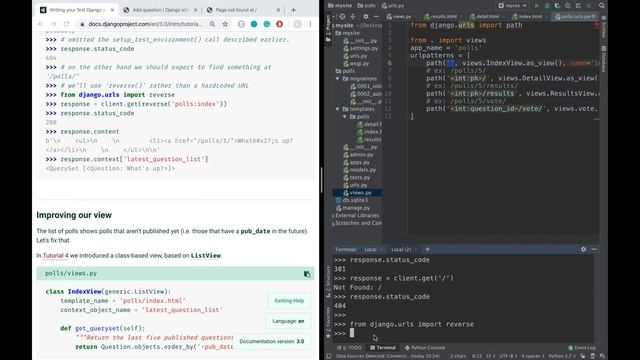Image resolution: width=640 pixels, height=360 pixels.
Task: Open Language: en selector in docs
Action: point(288,321)
